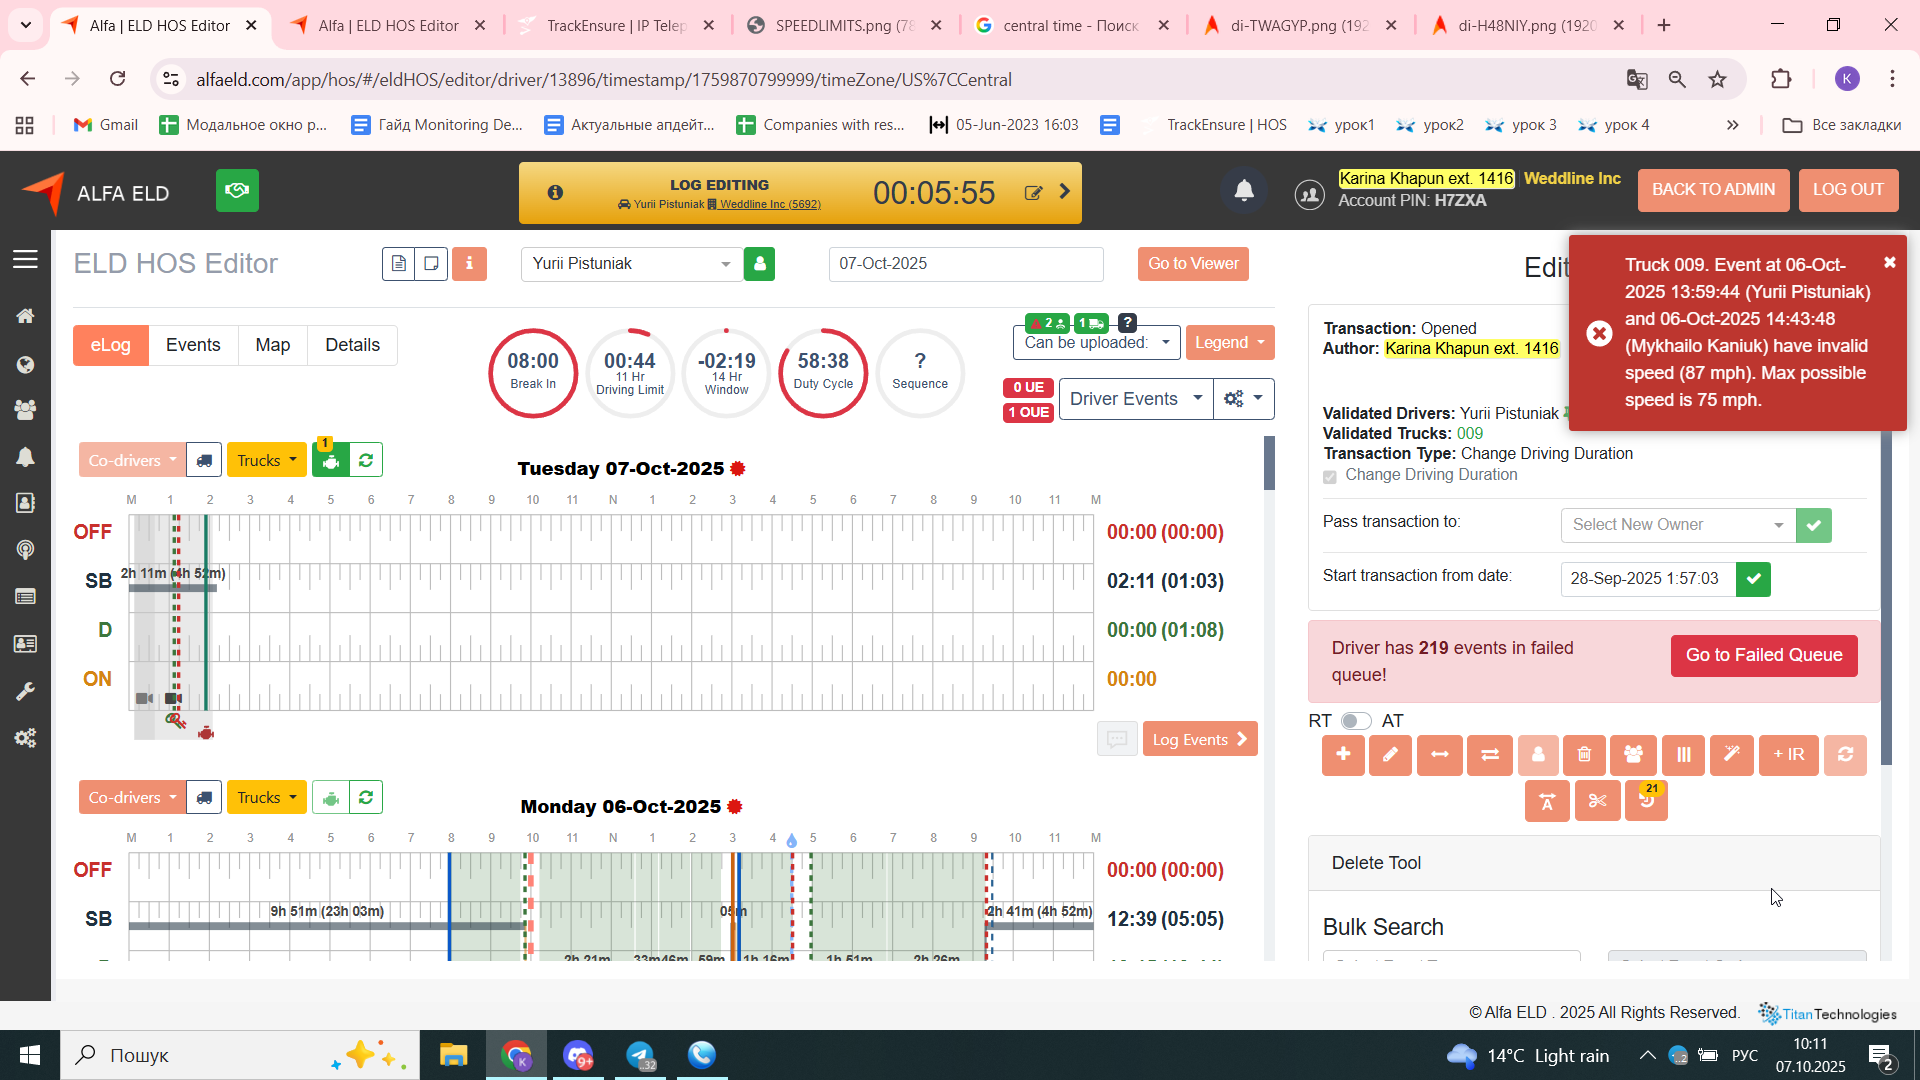
Task: Open the Trucks dropdown for Tuesday
Action: click(x=266, y=460)
